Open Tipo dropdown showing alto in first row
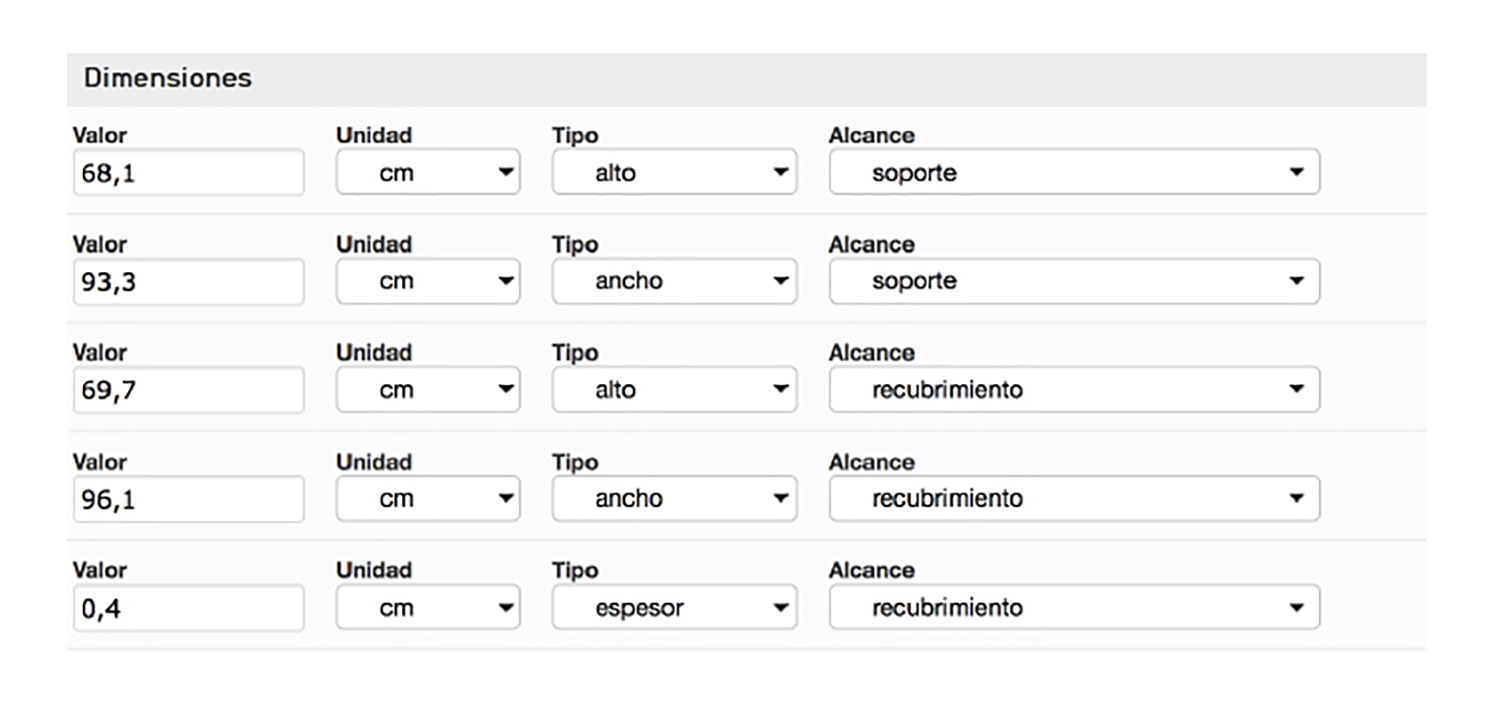1501x709 pixels. 674,173
